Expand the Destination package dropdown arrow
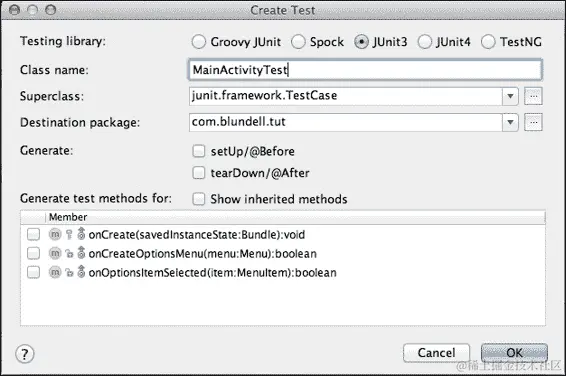The image size is (566, 376). 510,123
